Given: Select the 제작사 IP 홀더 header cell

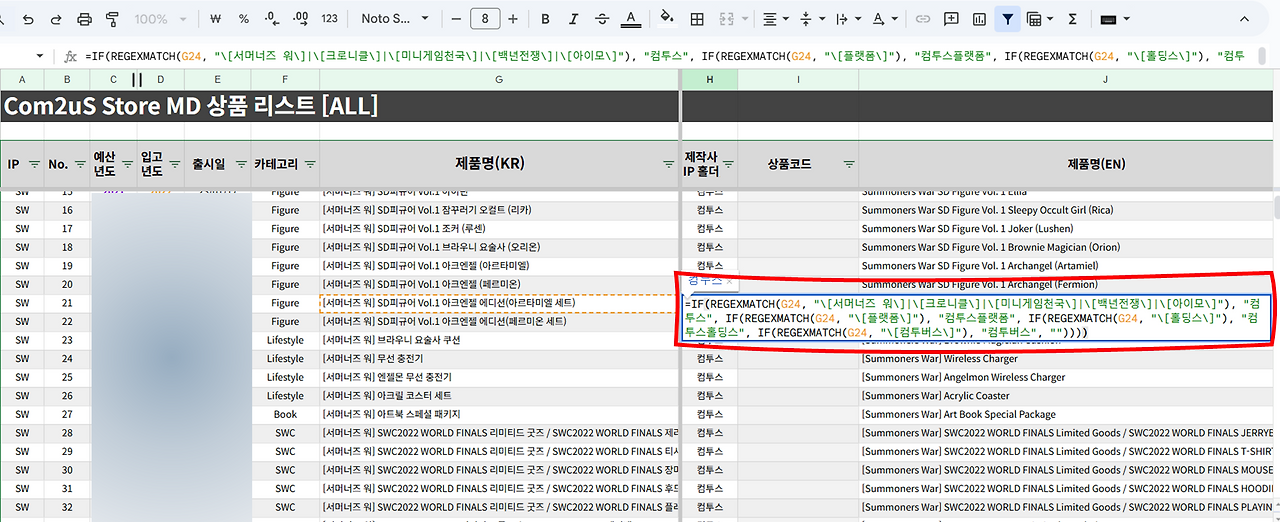Looking at the screenshot, I should [709, 164].
